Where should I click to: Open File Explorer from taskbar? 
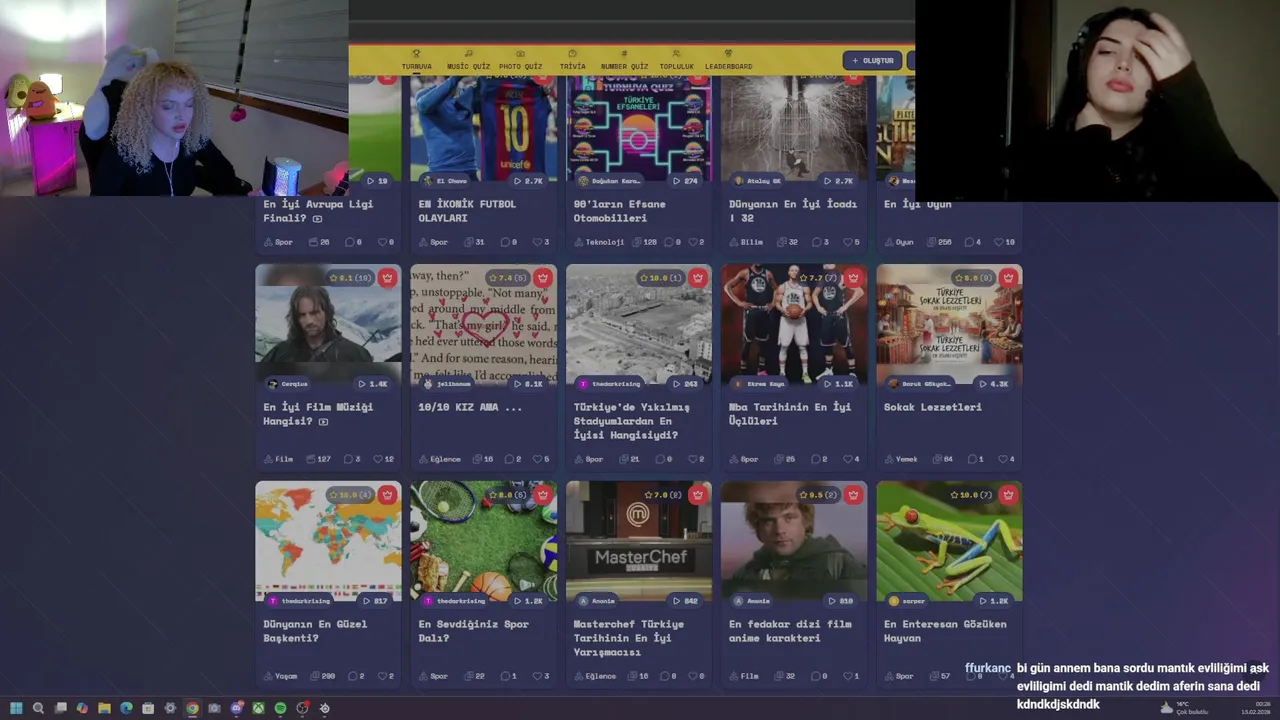(104, 708)
